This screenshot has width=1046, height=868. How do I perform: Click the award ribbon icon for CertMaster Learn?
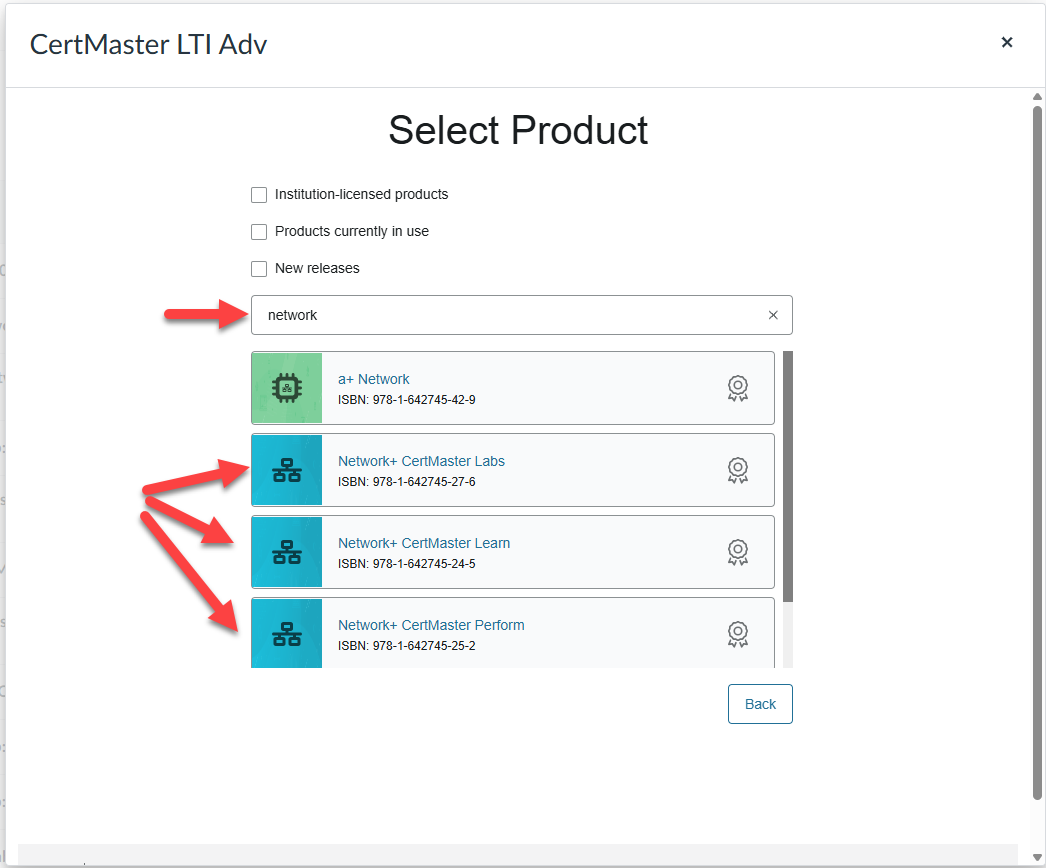(x=738, y=552)
